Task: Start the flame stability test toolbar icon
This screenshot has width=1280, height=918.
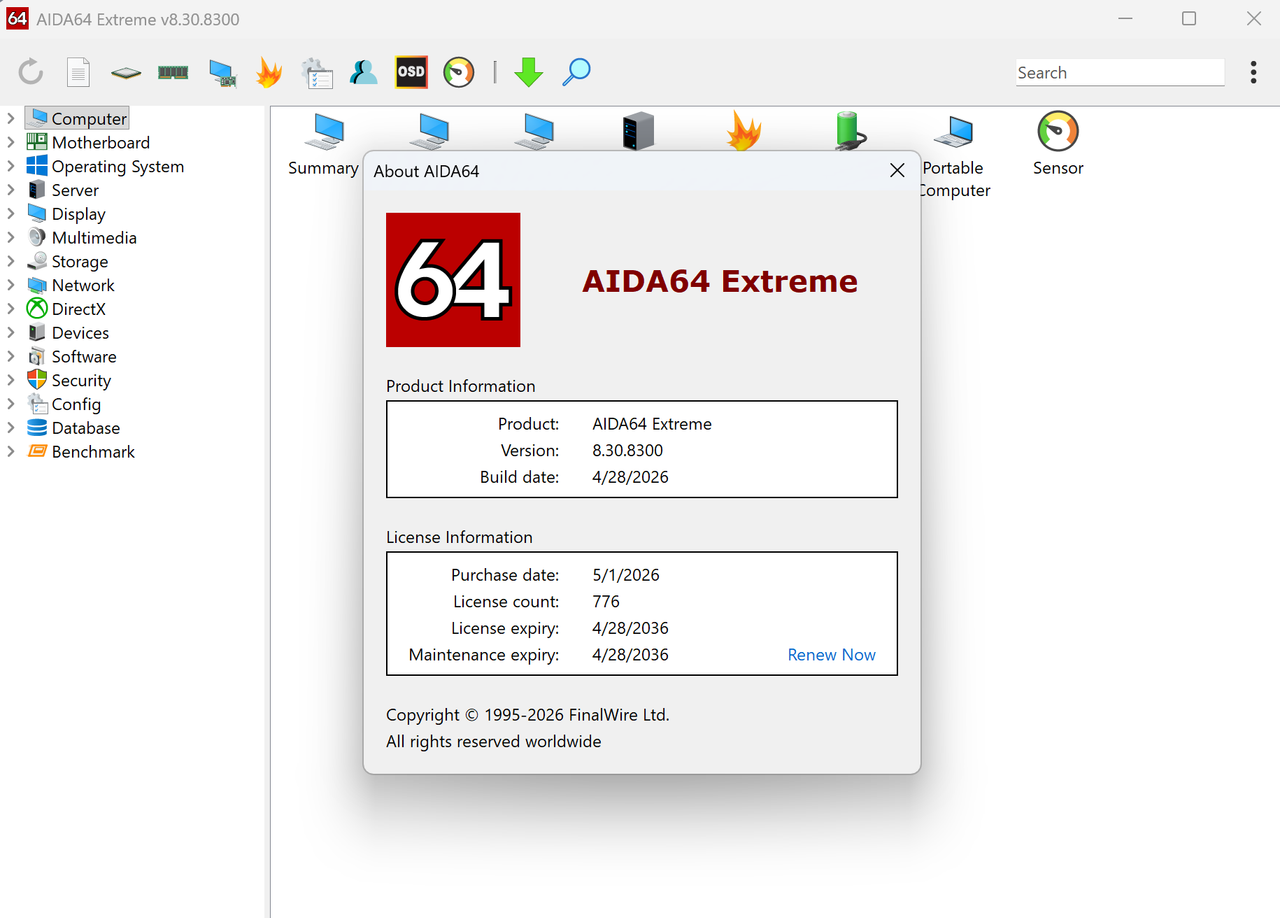Action: click(x=269, y=72)
